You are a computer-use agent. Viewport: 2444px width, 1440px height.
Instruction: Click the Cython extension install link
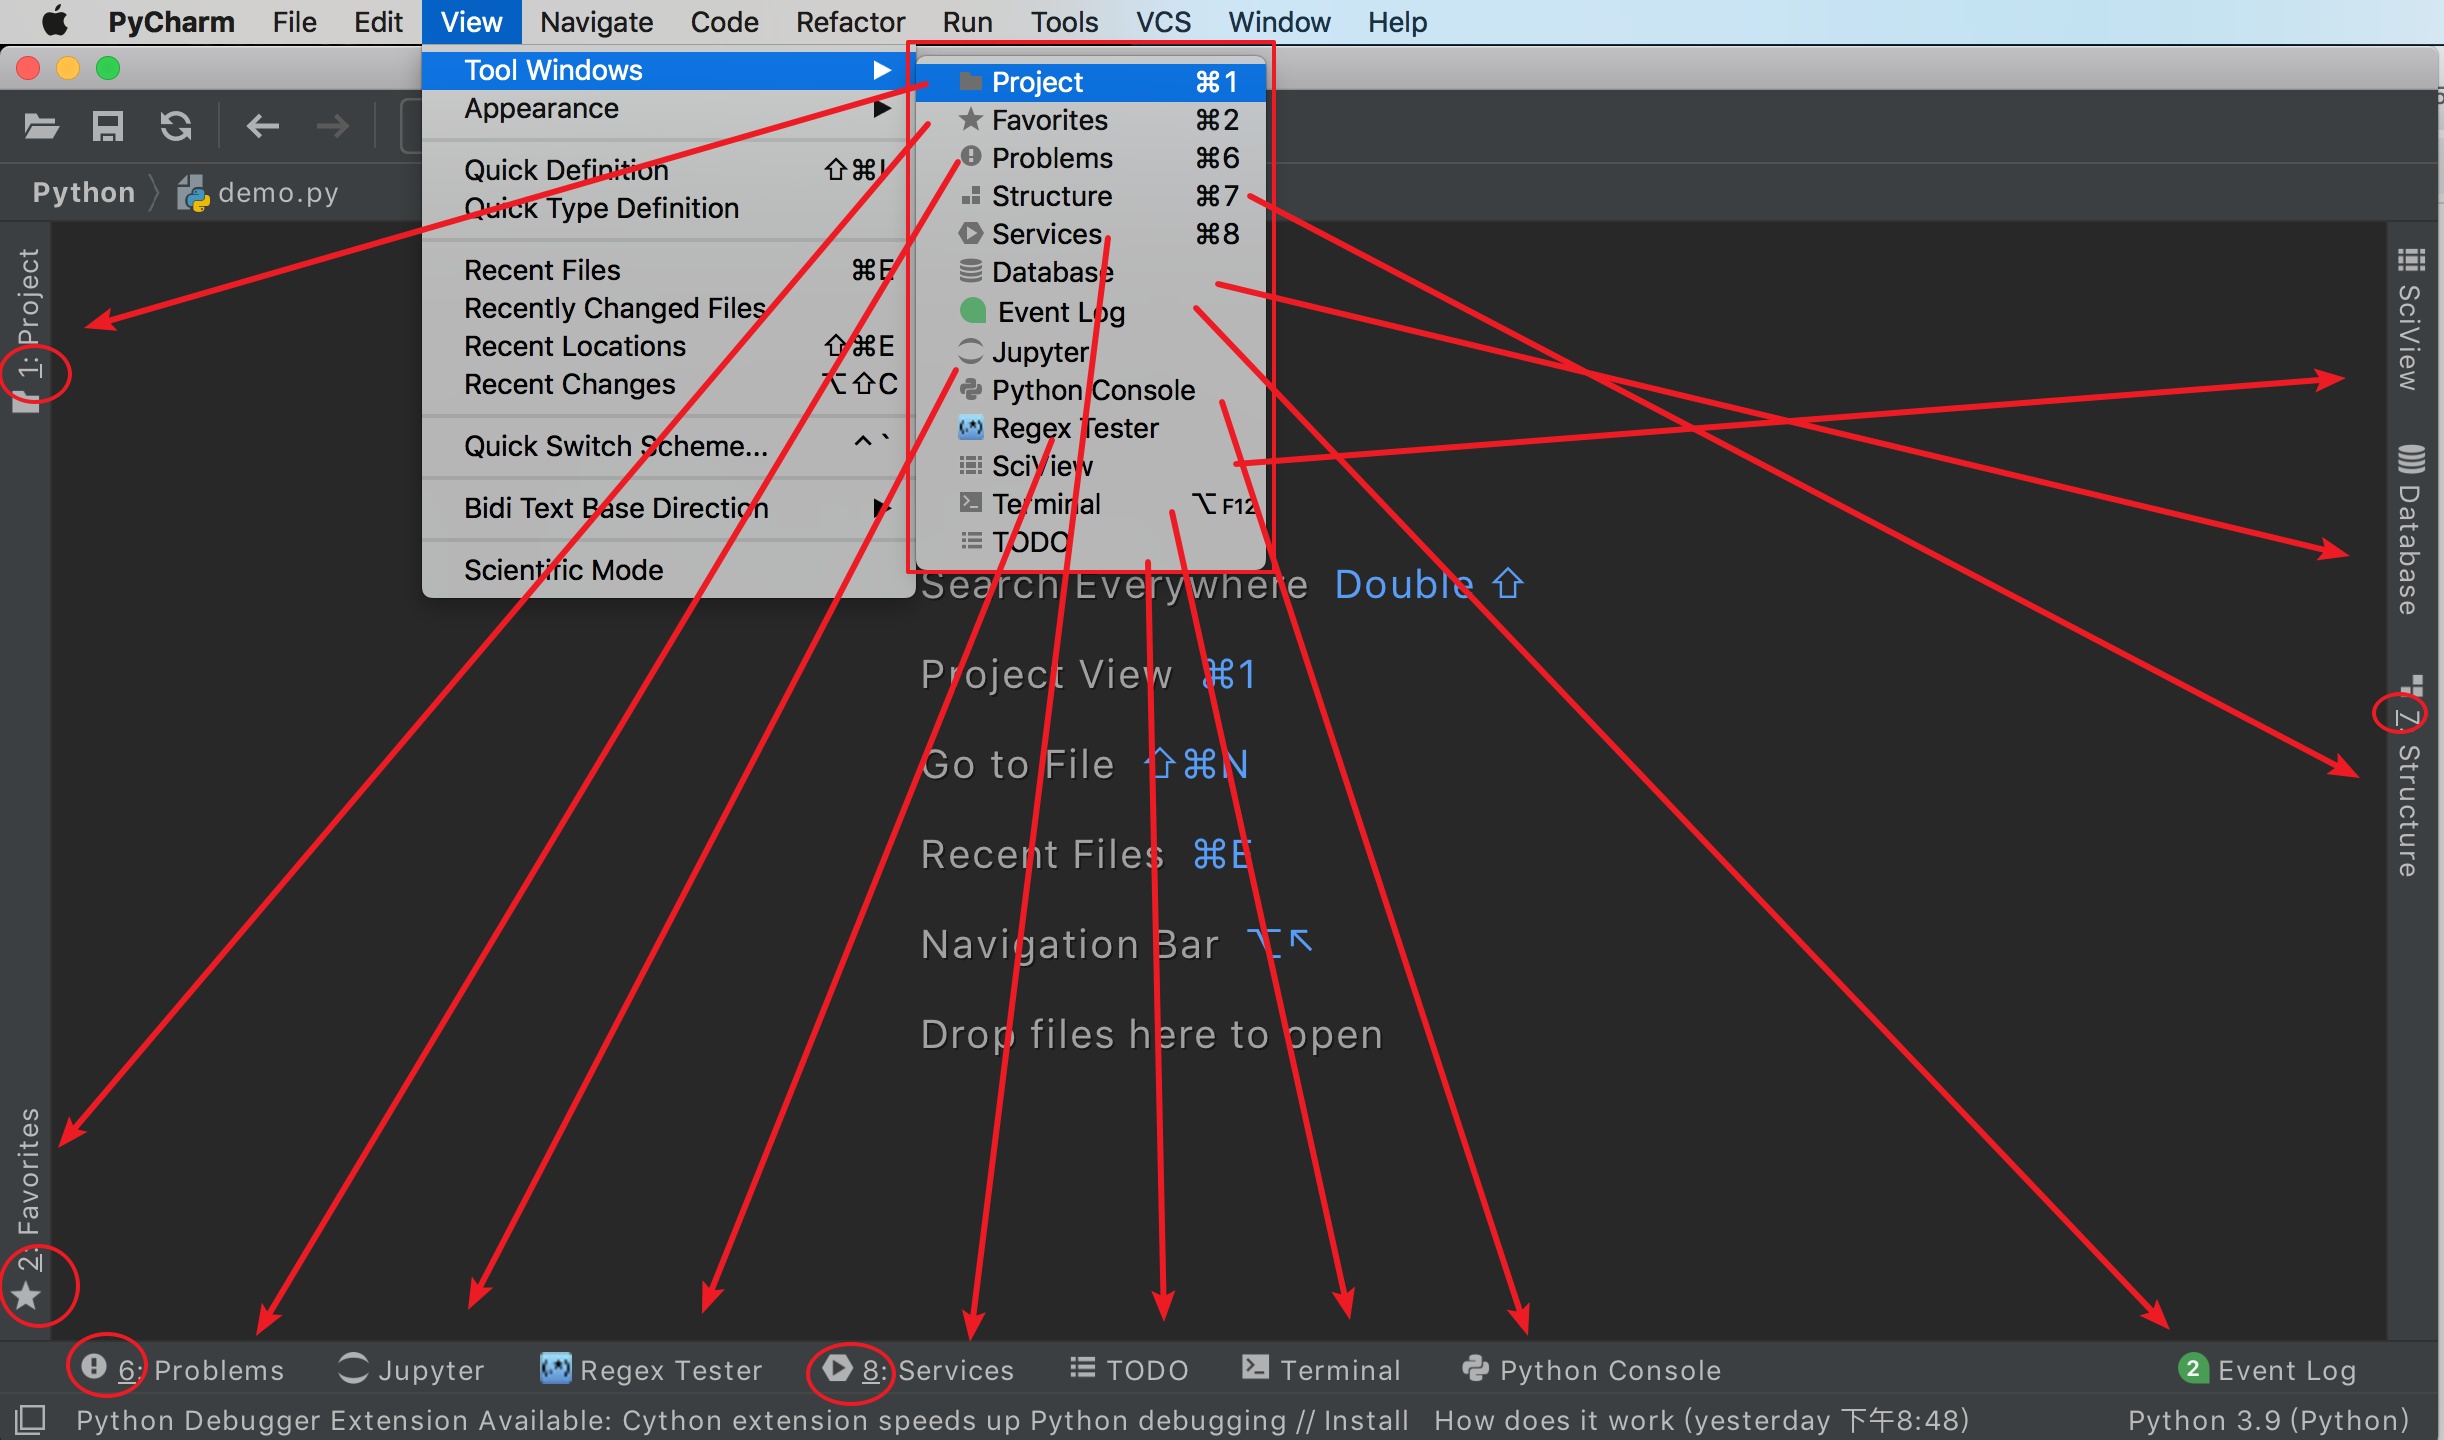click(x=1390, y=1414)
